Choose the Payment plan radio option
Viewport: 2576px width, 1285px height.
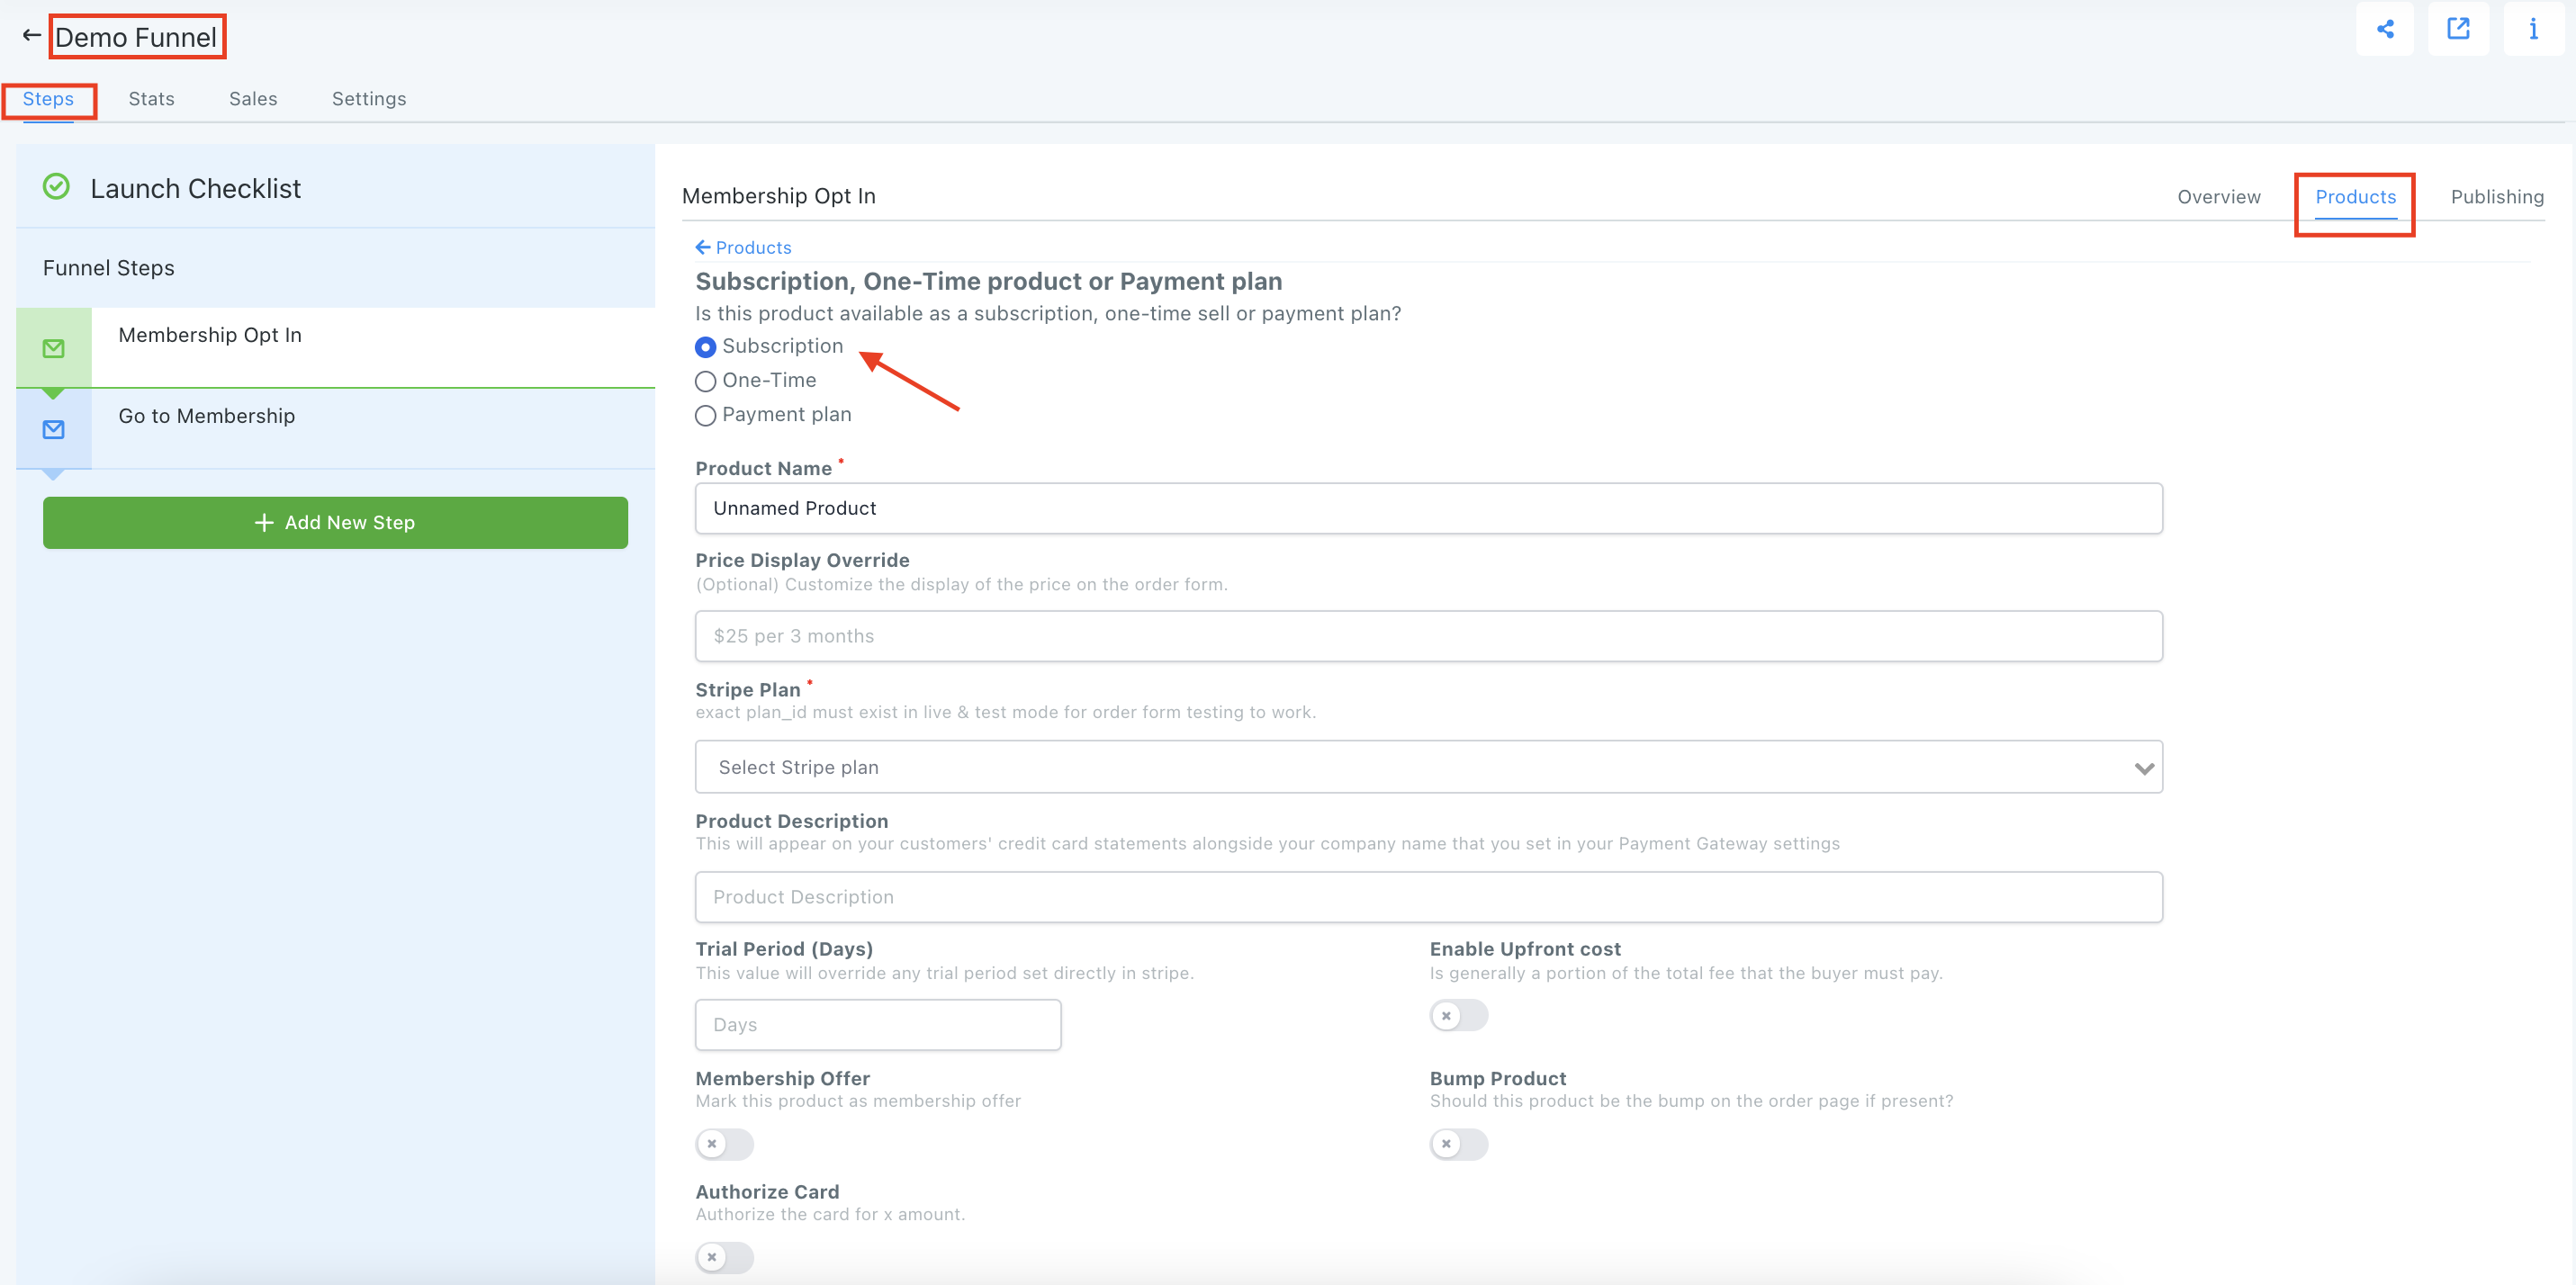coord(705,415)
